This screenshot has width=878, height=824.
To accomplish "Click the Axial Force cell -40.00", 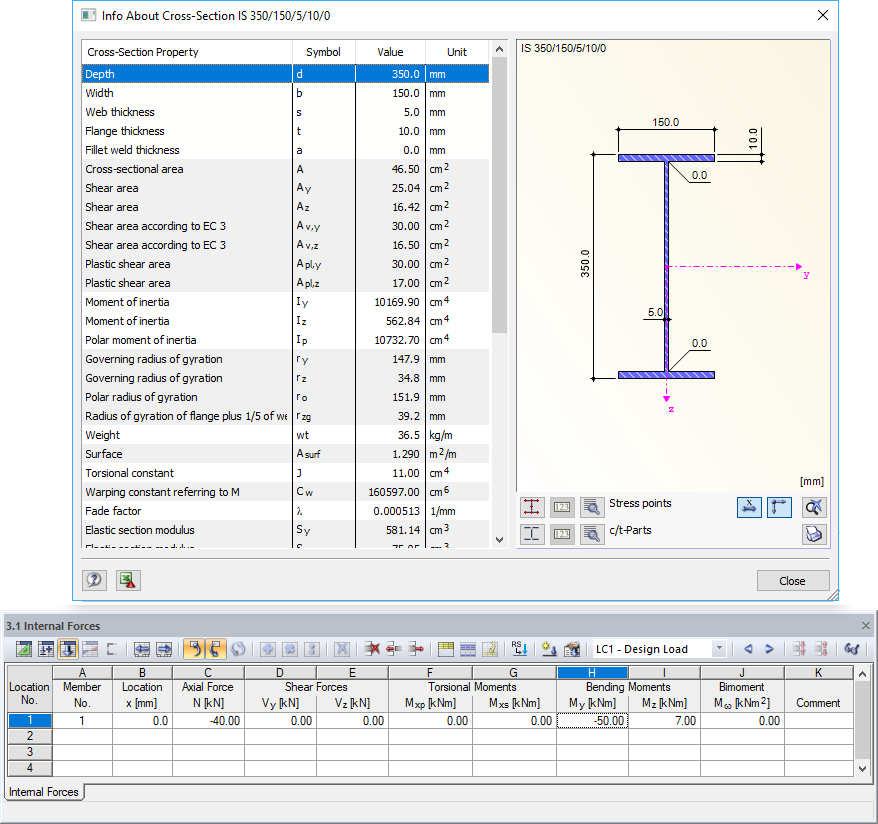I will pos(208,720).
